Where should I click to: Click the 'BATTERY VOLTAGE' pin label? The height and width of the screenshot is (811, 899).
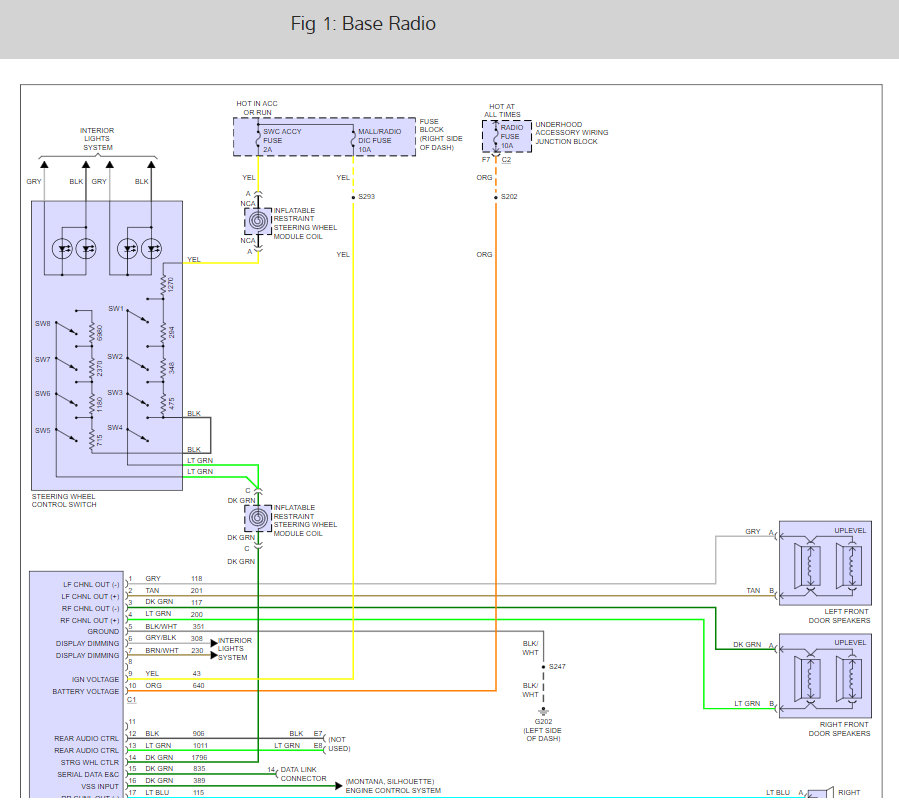(85, 691)
